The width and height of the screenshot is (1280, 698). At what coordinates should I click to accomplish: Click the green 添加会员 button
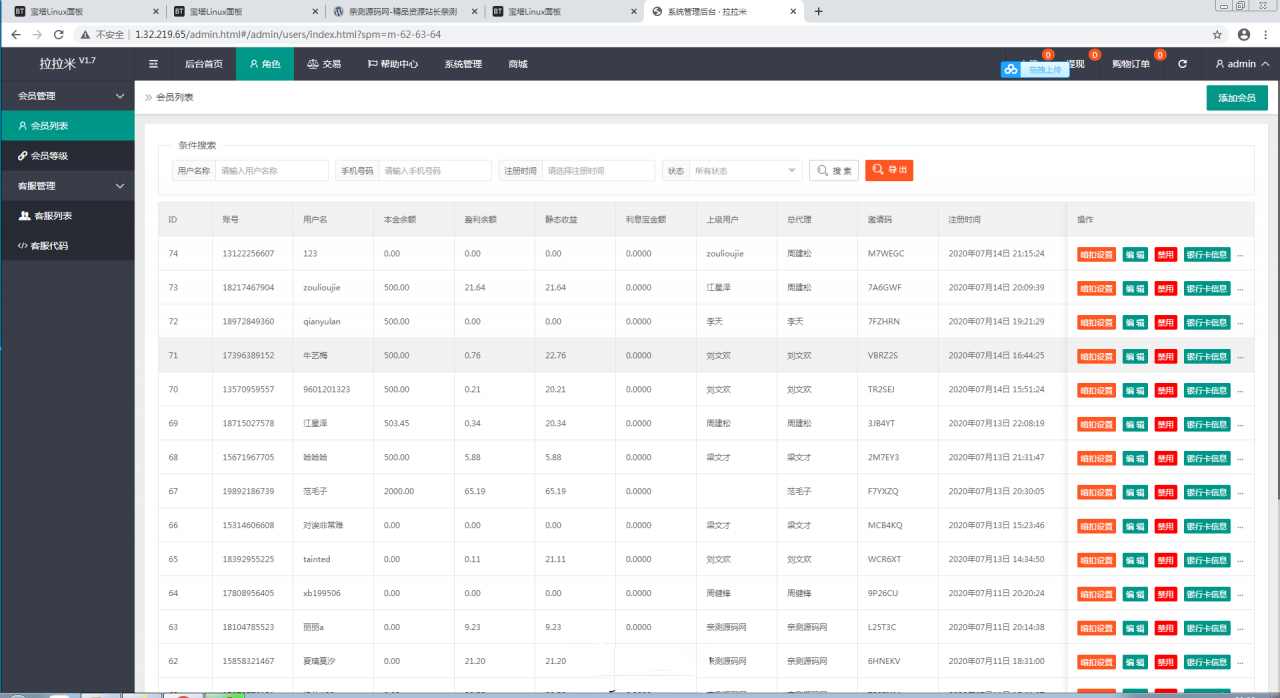[x=1236, y=98]
